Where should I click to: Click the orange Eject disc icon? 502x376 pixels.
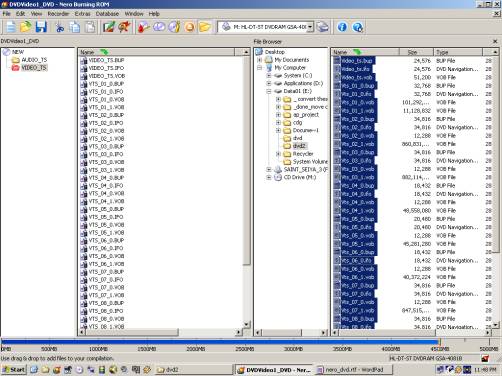[x=190, y=27]
